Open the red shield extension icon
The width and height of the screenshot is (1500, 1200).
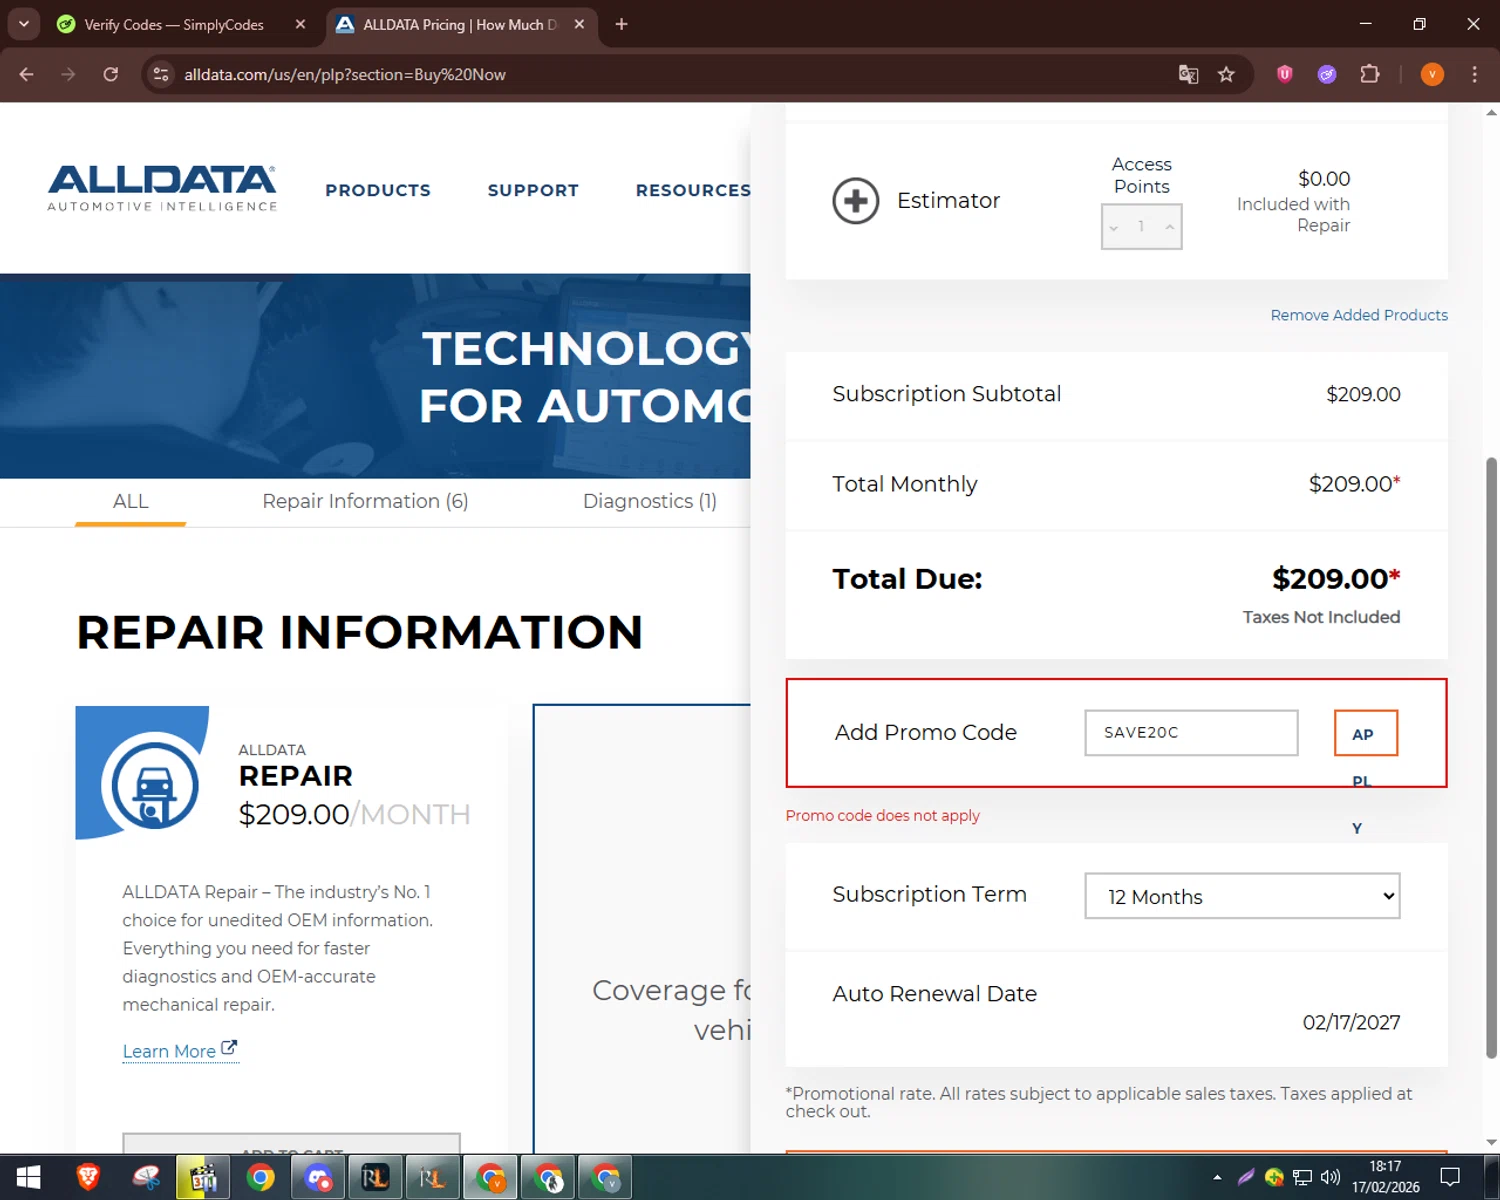[1285, 74]
